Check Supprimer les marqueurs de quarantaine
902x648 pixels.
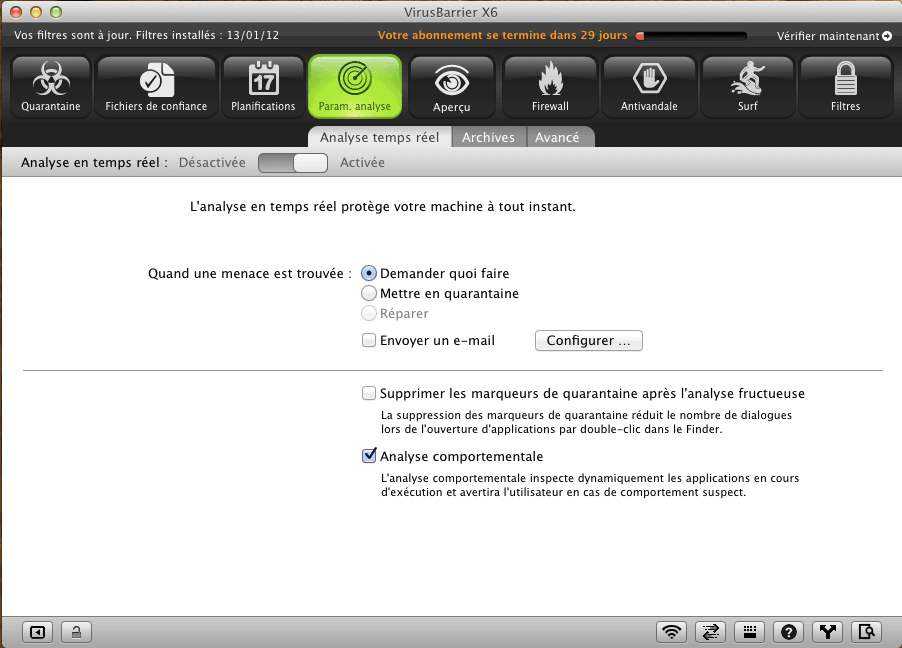370,394
